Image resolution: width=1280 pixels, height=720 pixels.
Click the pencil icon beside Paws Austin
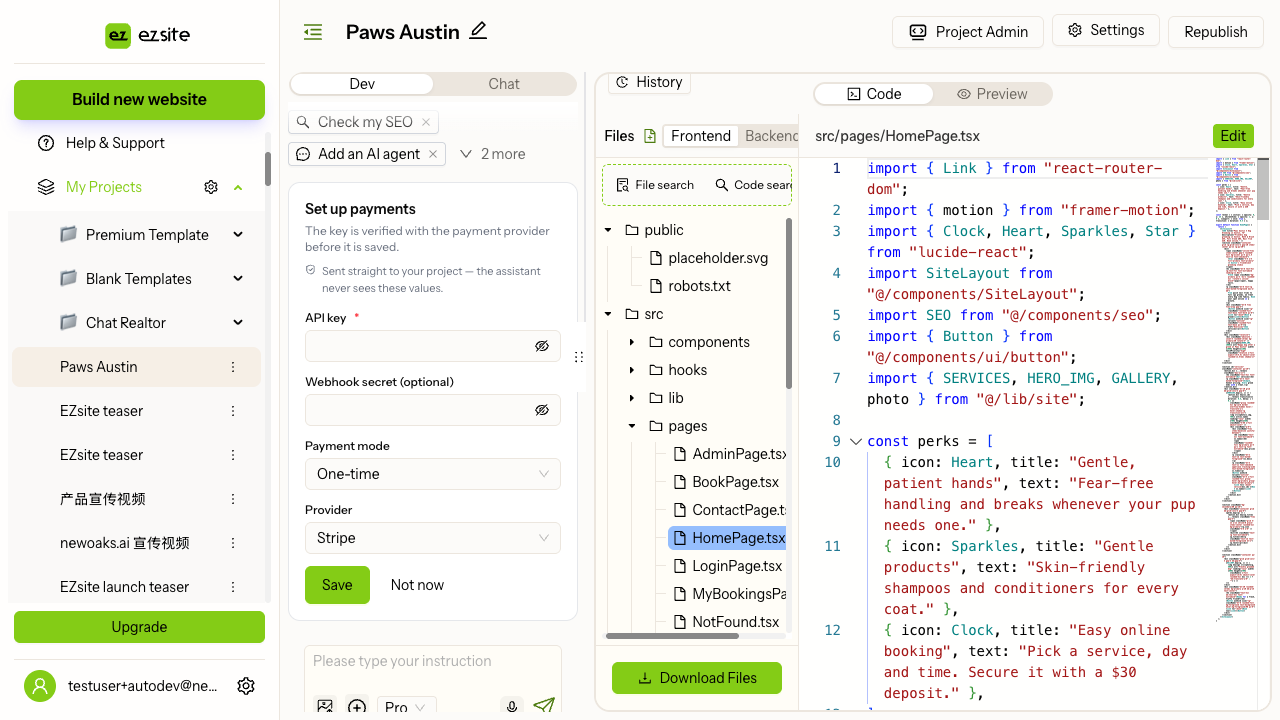[478, 31]
